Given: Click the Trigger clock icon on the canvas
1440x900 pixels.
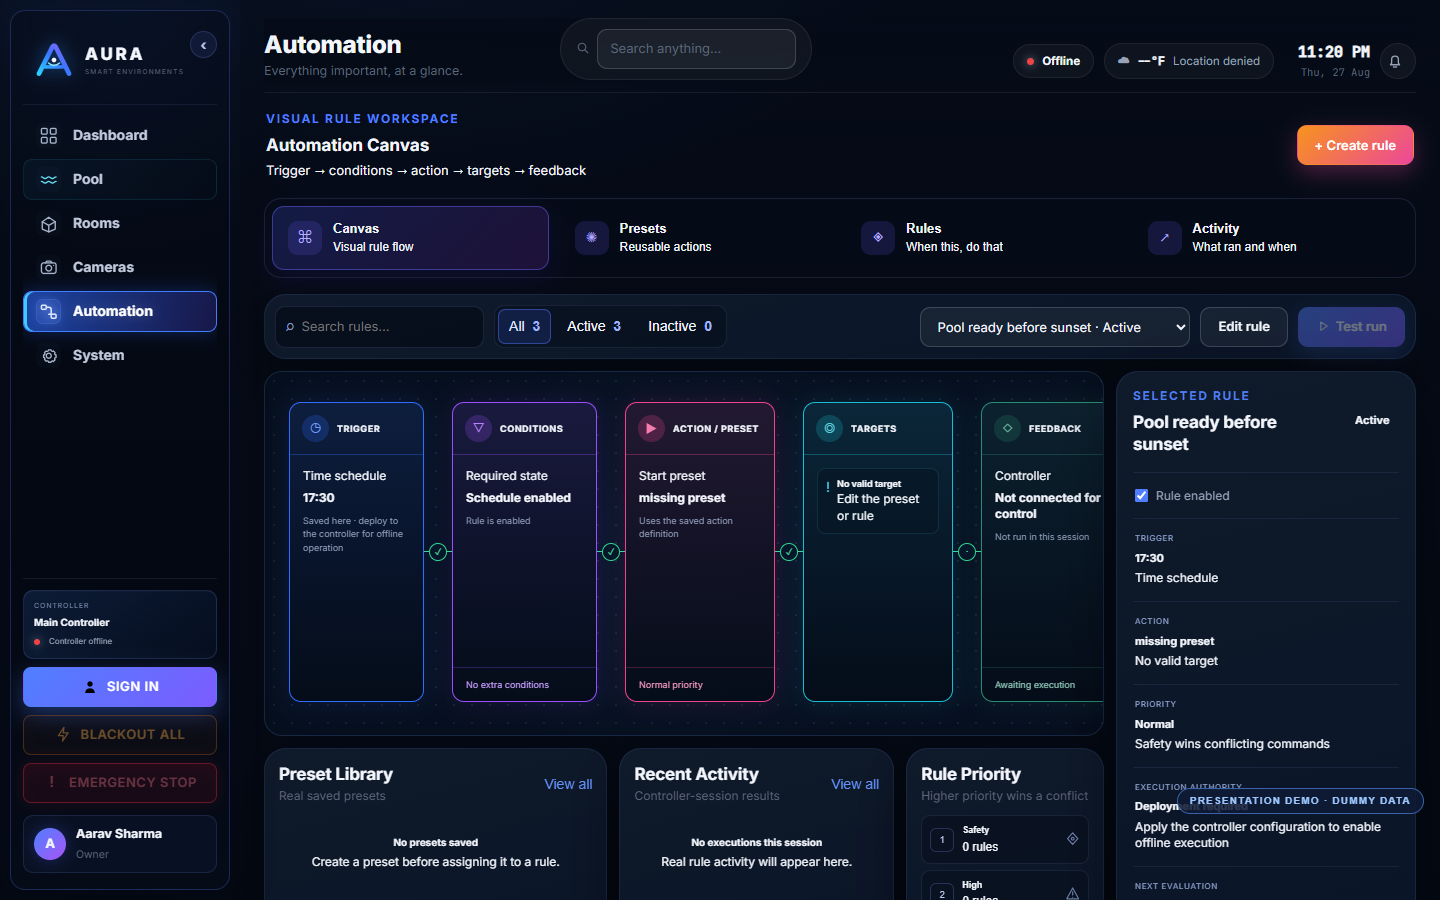Looking at the screenshot, I should point(316,428).
